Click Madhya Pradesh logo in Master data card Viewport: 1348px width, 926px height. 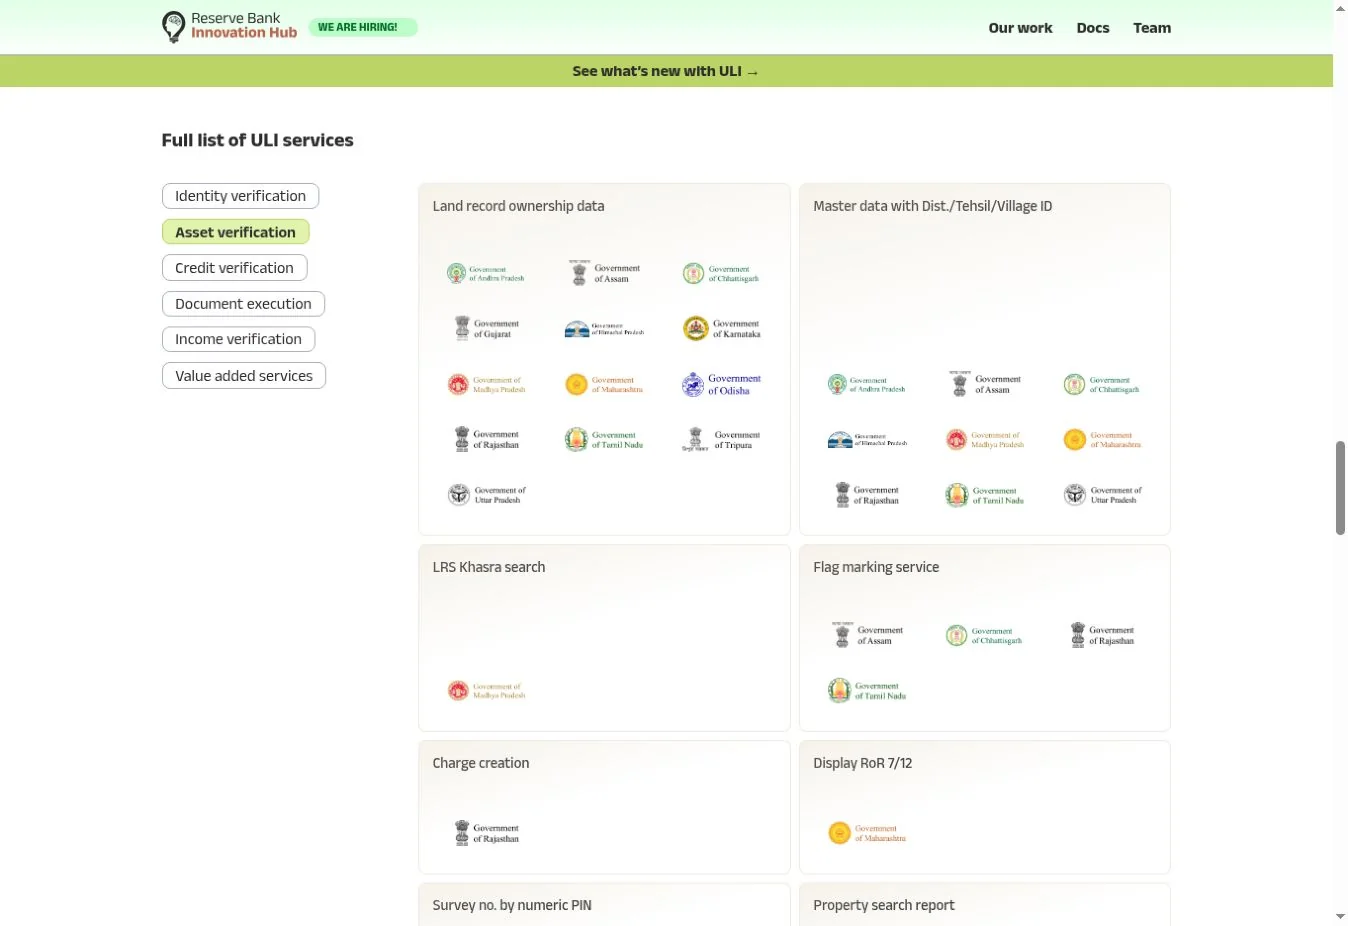(x=985, y=440)
